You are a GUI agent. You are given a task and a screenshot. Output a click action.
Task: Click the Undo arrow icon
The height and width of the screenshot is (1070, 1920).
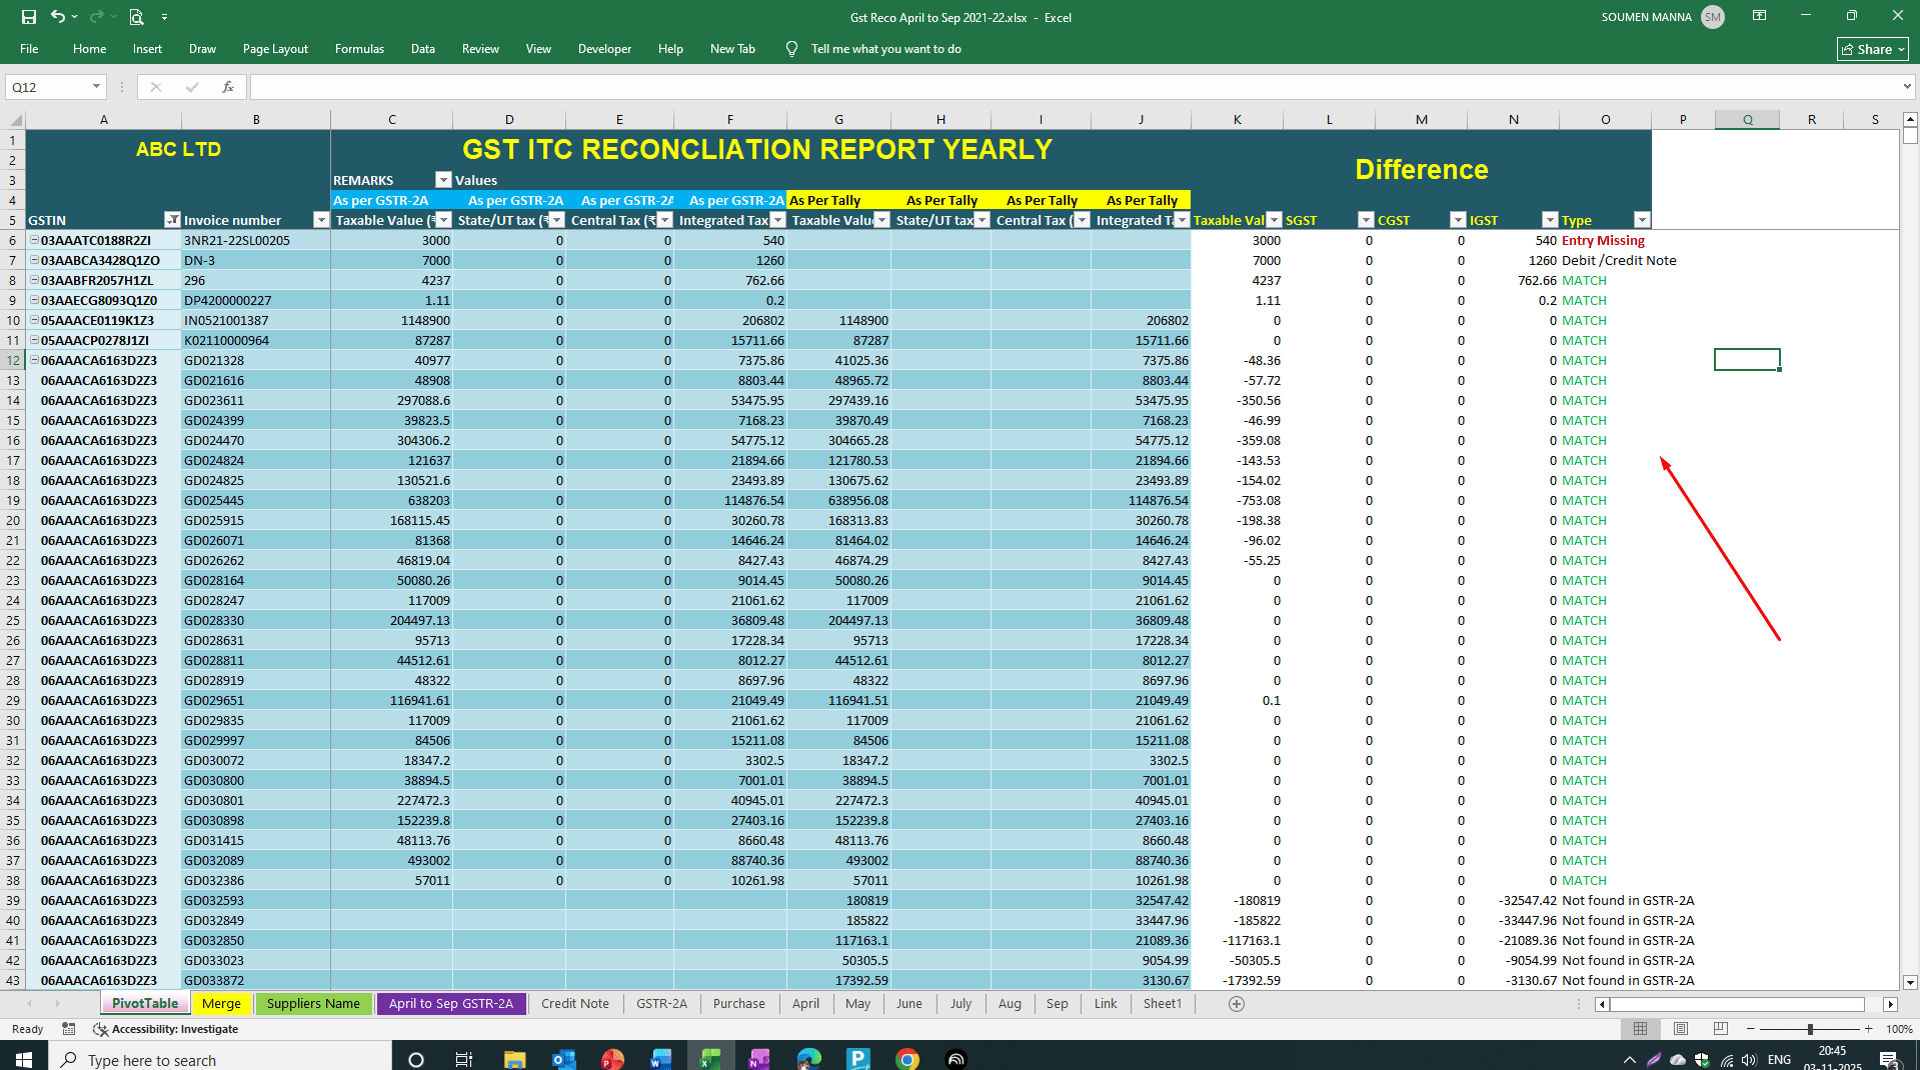coord(58,17)
